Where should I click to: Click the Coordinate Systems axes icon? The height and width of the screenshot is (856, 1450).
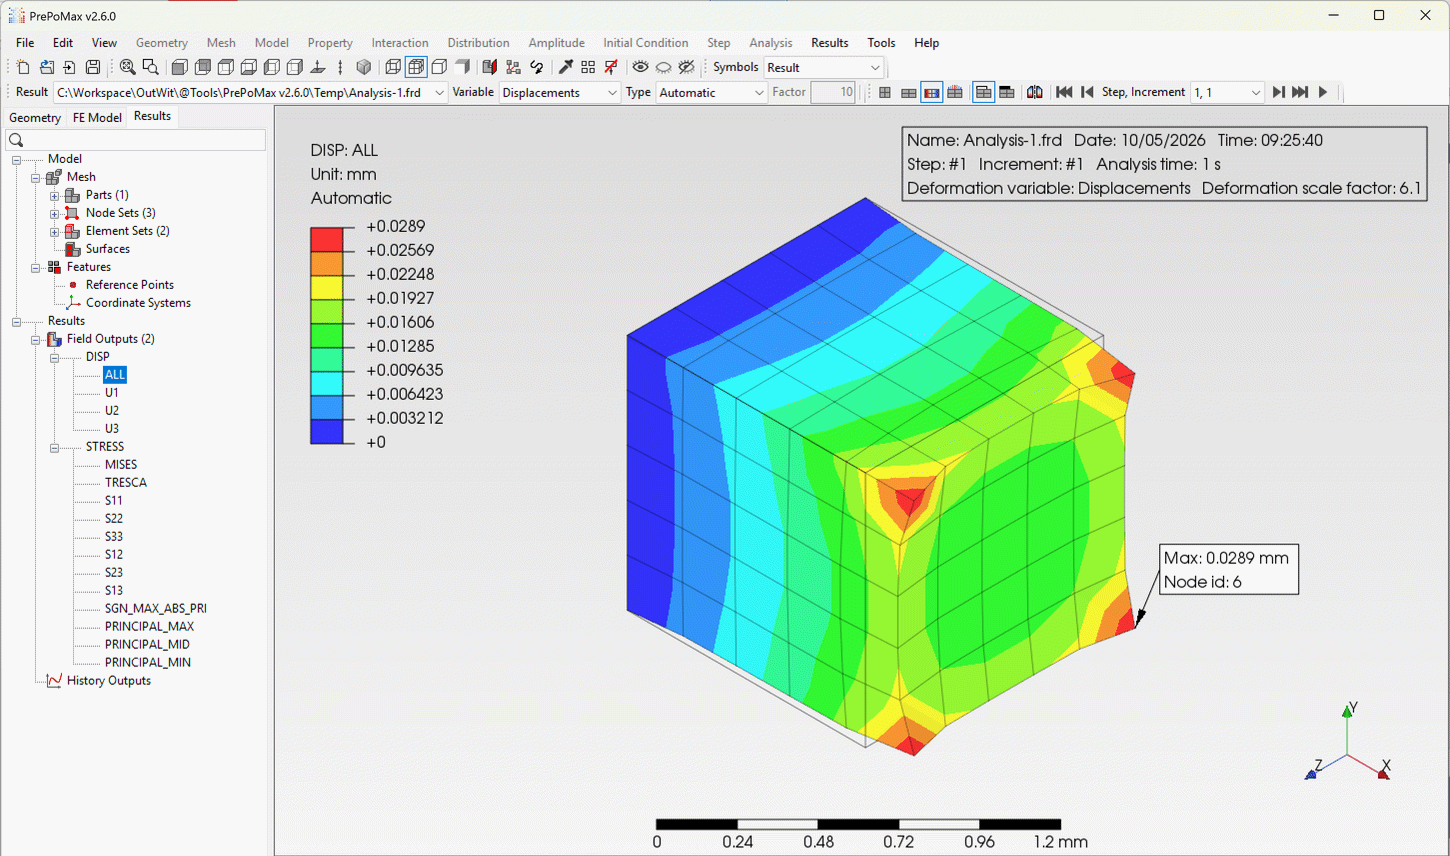72,303
